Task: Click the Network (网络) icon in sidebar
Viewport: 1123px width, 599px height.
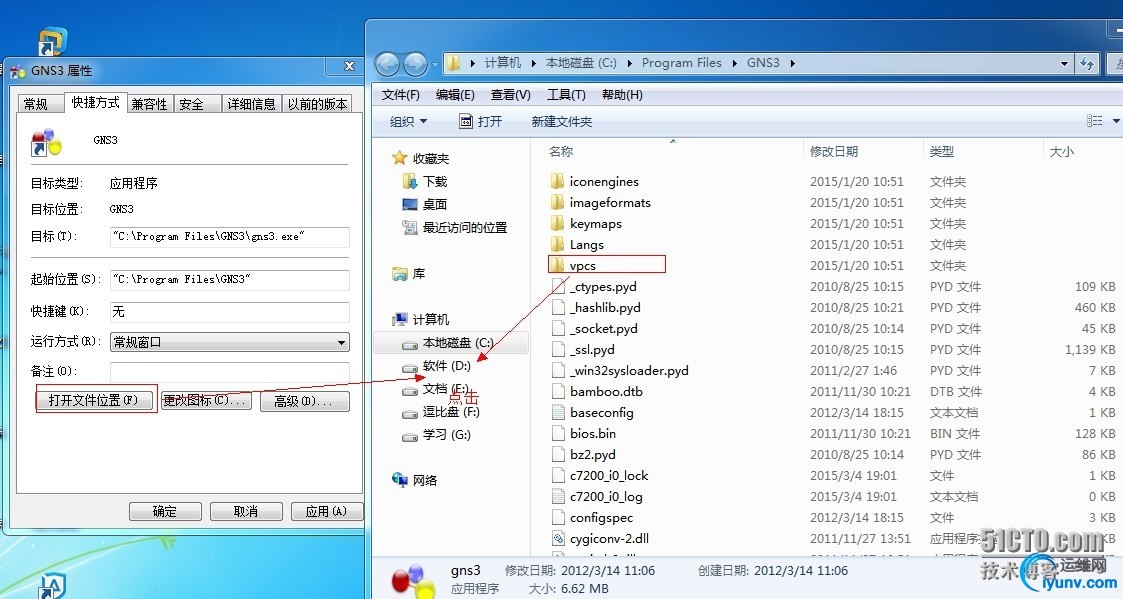Action: pyautogui.click(x=400, y=479)
